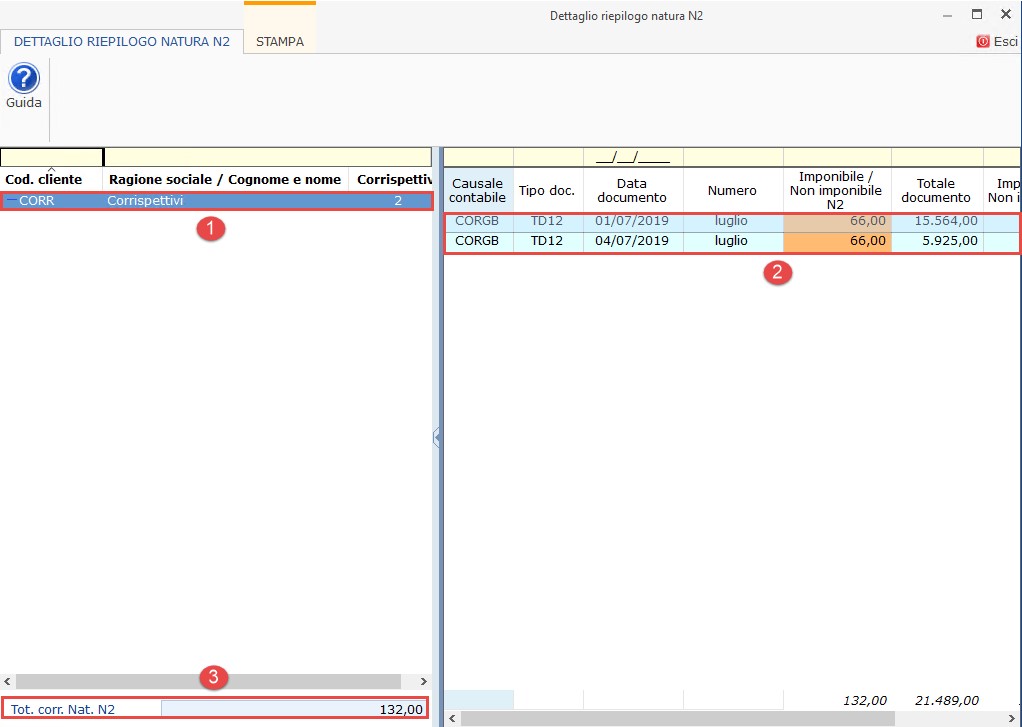
Task: Focus the Causale contabile filter field
Action: (478, 157)
